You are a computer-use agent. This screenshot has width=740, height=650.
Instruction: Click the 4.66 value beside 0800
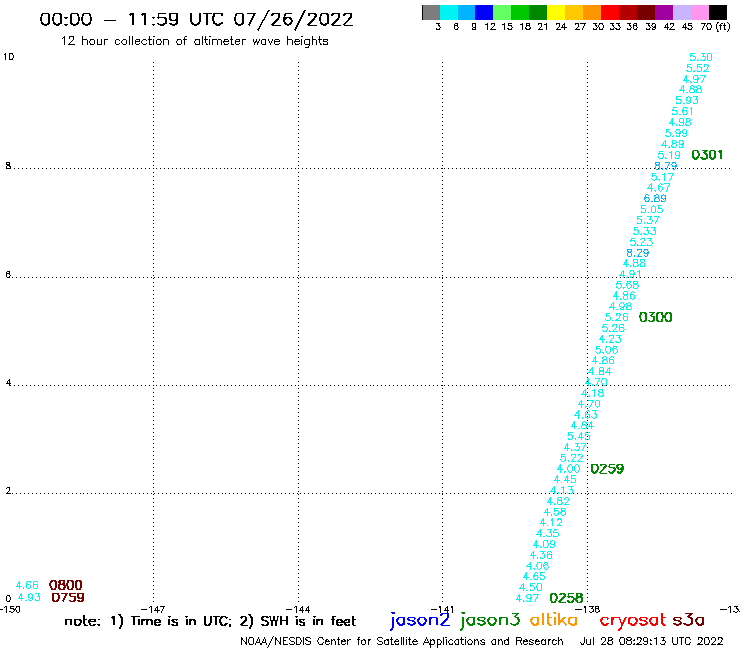(x=27, y=585)
